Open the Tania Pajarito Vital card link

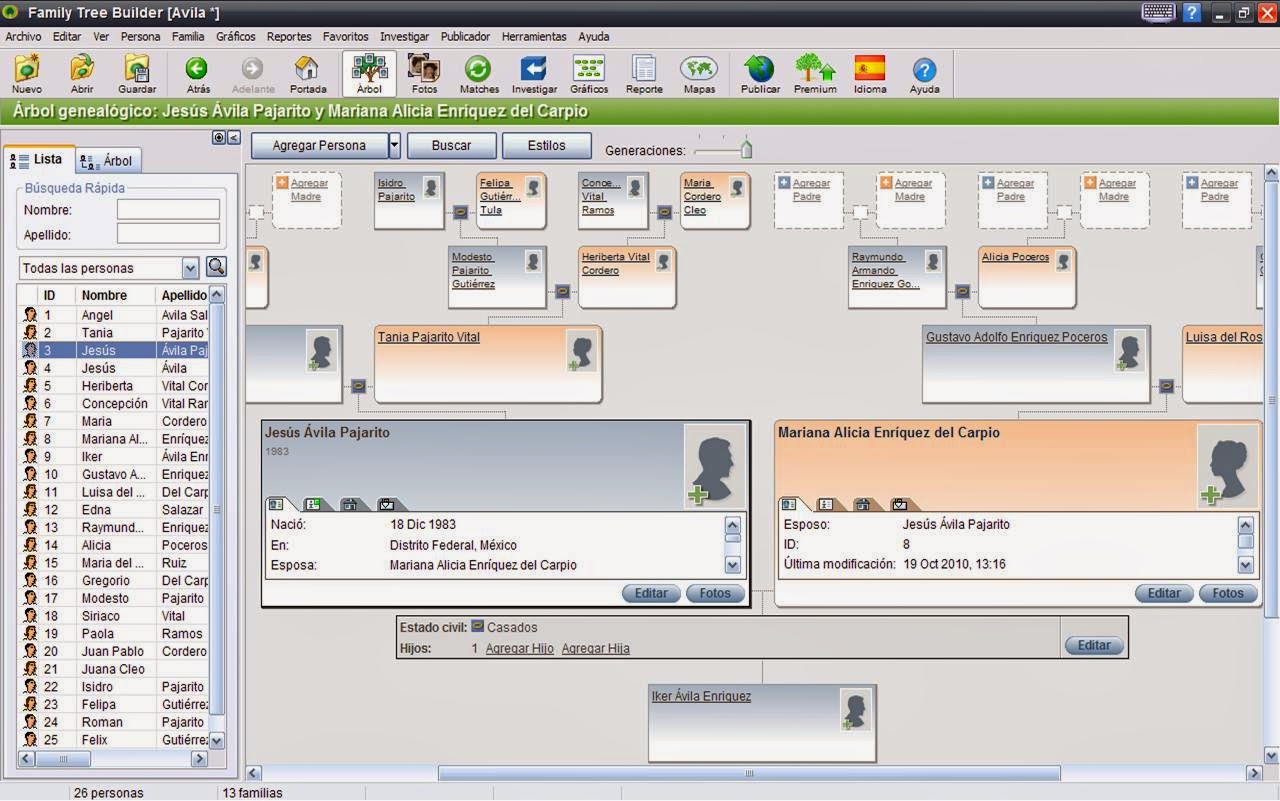pos(429,337)
